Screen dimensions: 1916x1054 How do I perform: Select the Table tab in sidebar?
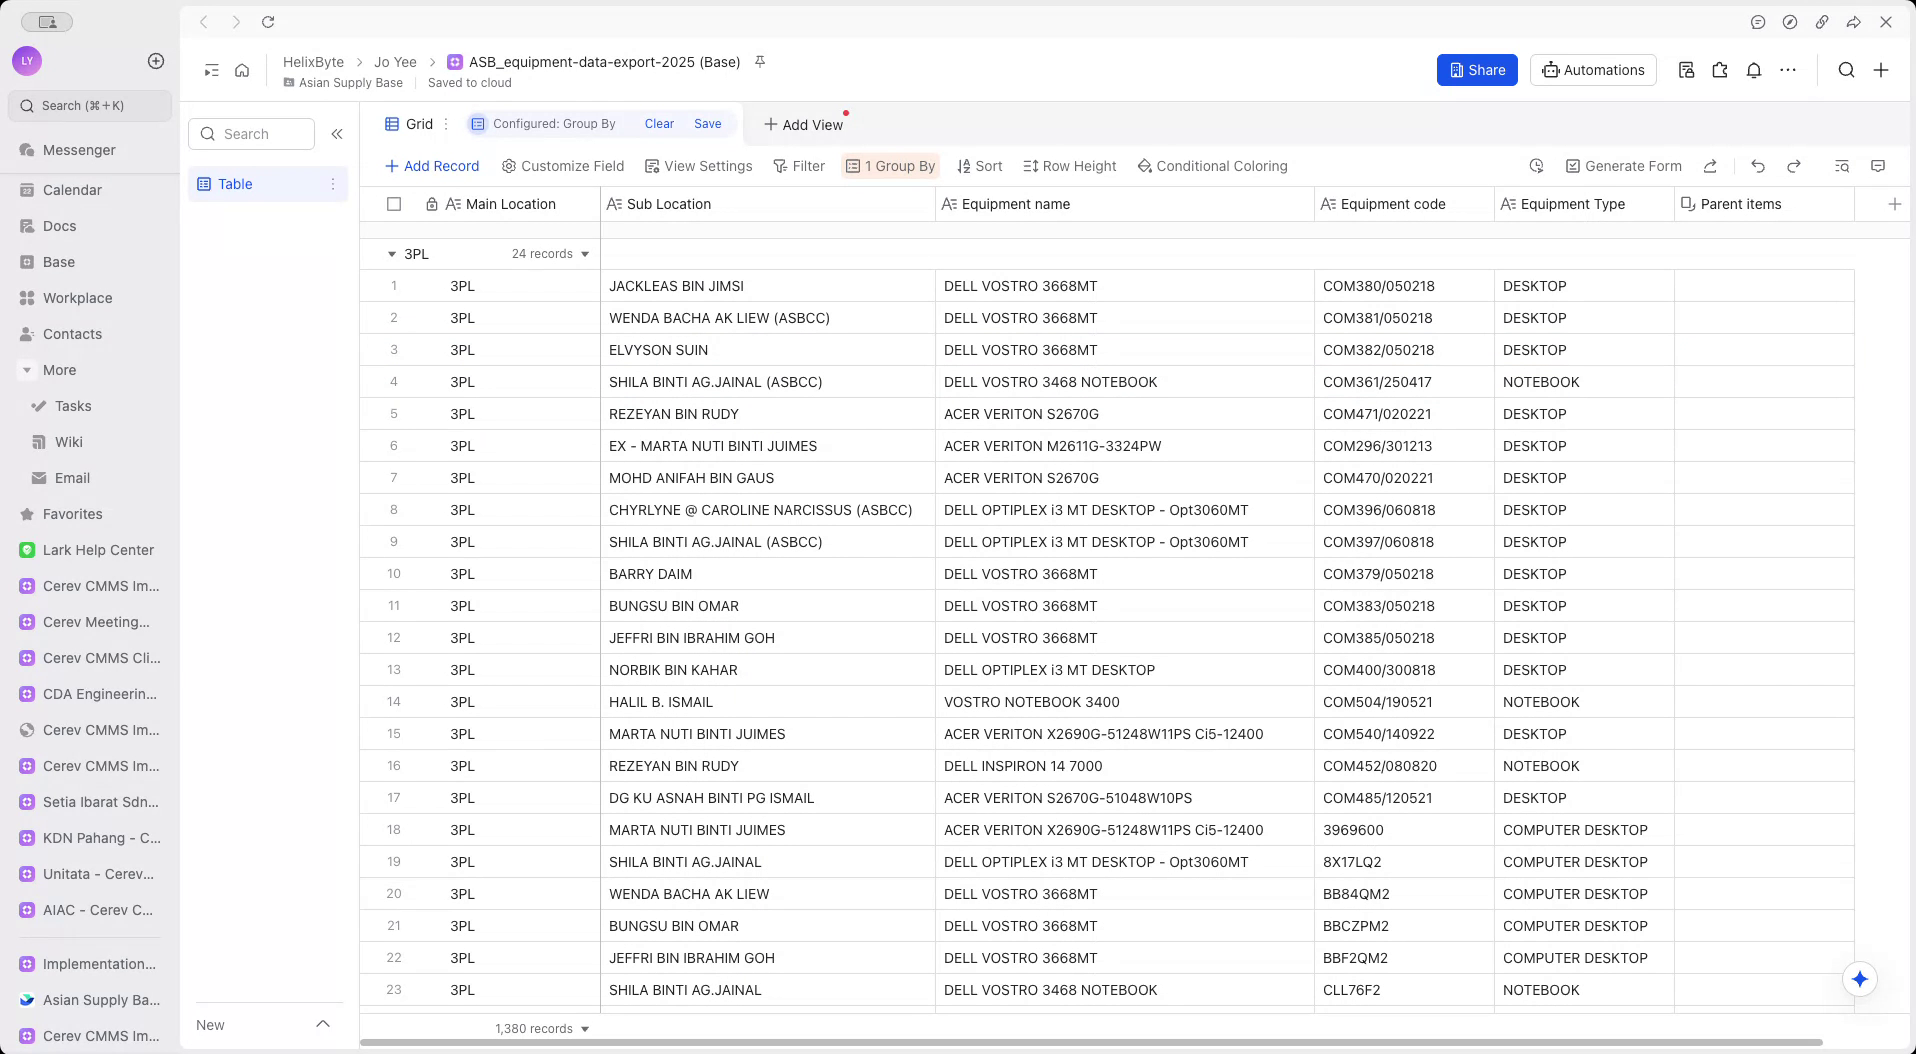[235, 184]
